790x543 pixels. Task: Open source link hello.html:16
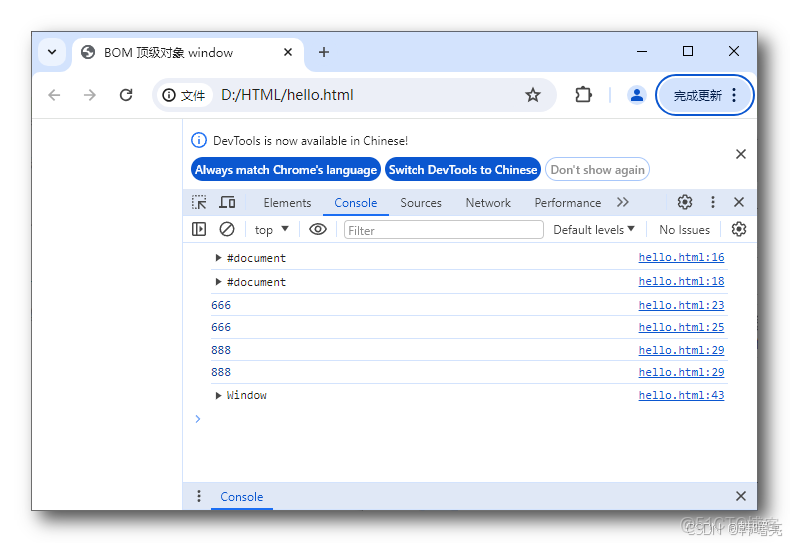pos(681,257)
